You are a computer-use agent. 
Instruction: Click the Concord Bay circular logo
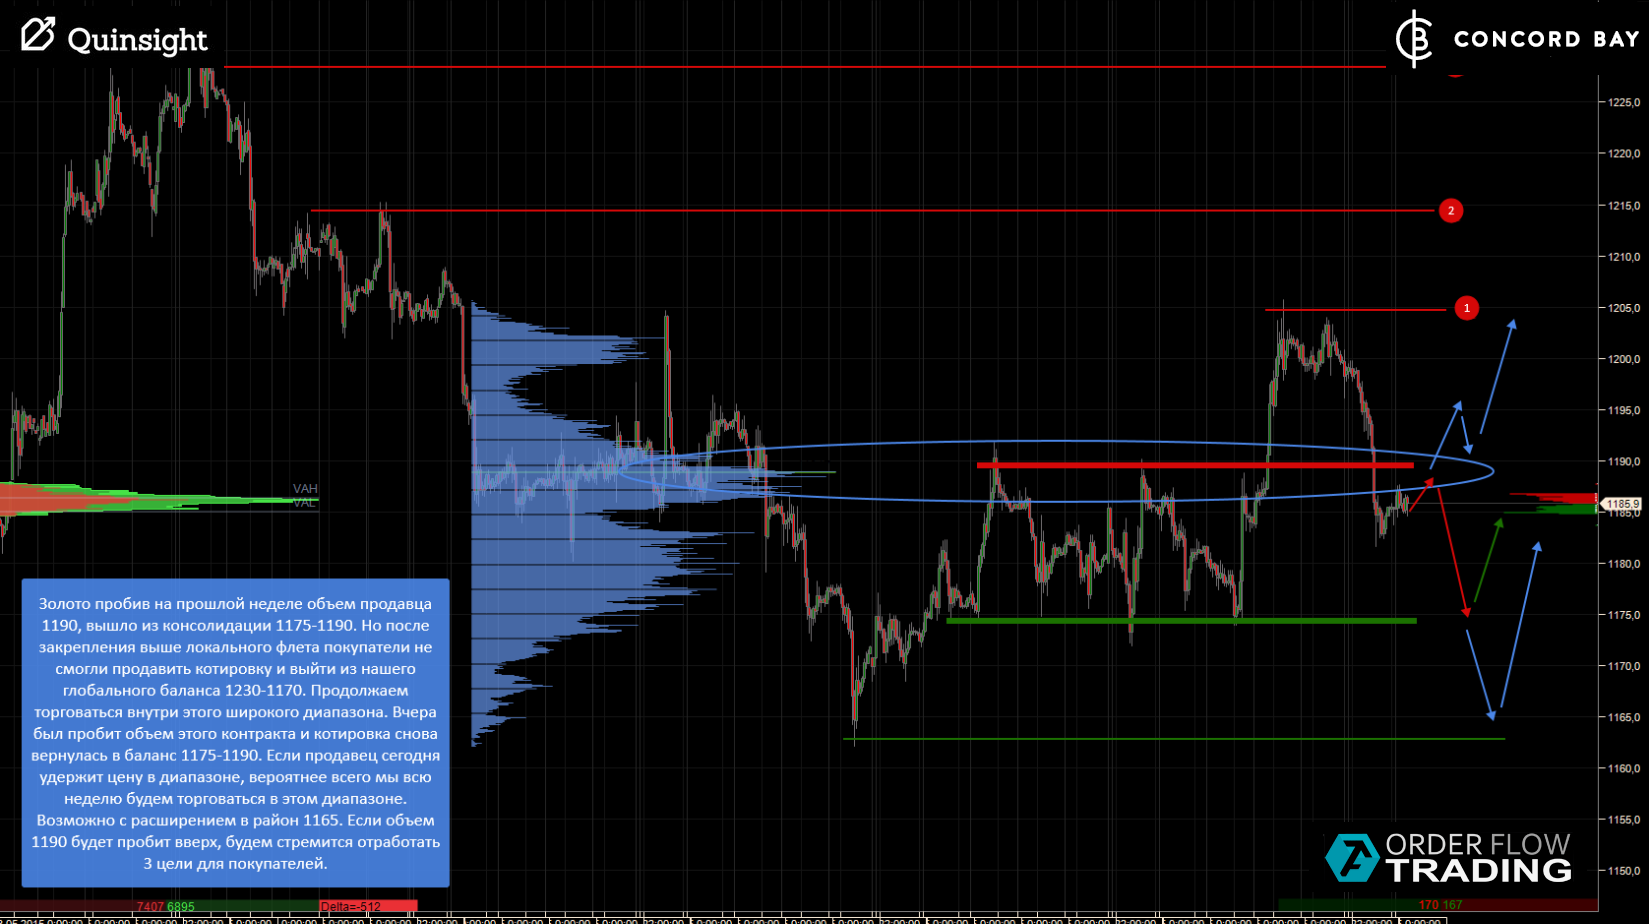[x=1415, y=39]
